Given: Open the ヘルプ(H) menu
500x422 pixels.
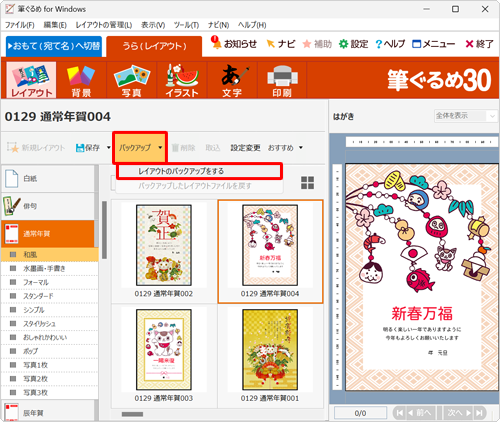Looking at the screenshot, I should pyautogui.click(x=252, y=25).
